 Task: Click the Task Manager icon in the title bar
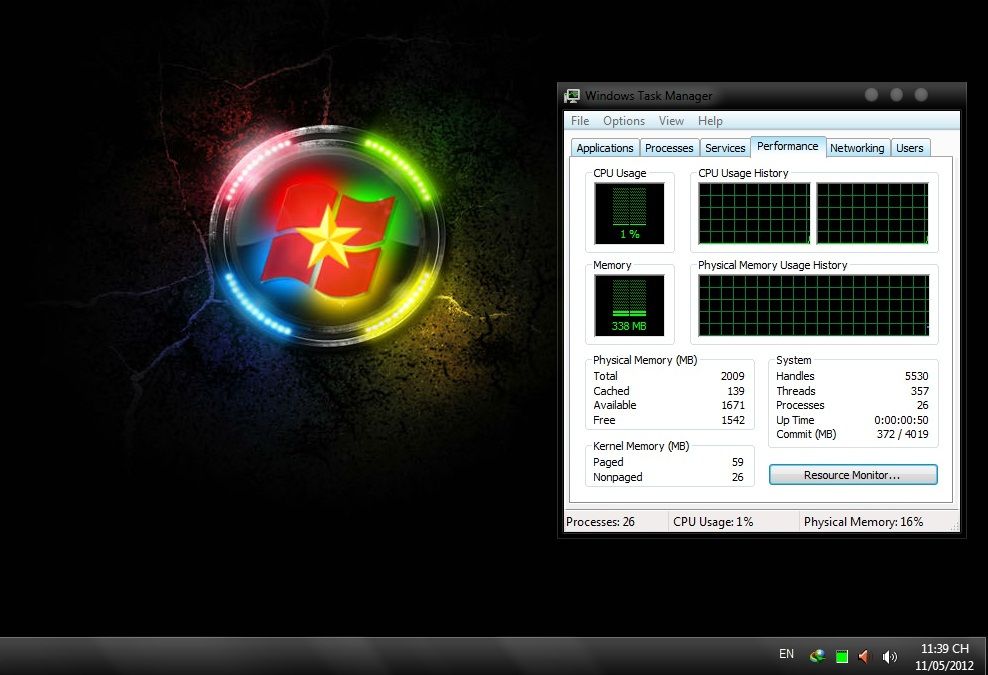(572, 96)
